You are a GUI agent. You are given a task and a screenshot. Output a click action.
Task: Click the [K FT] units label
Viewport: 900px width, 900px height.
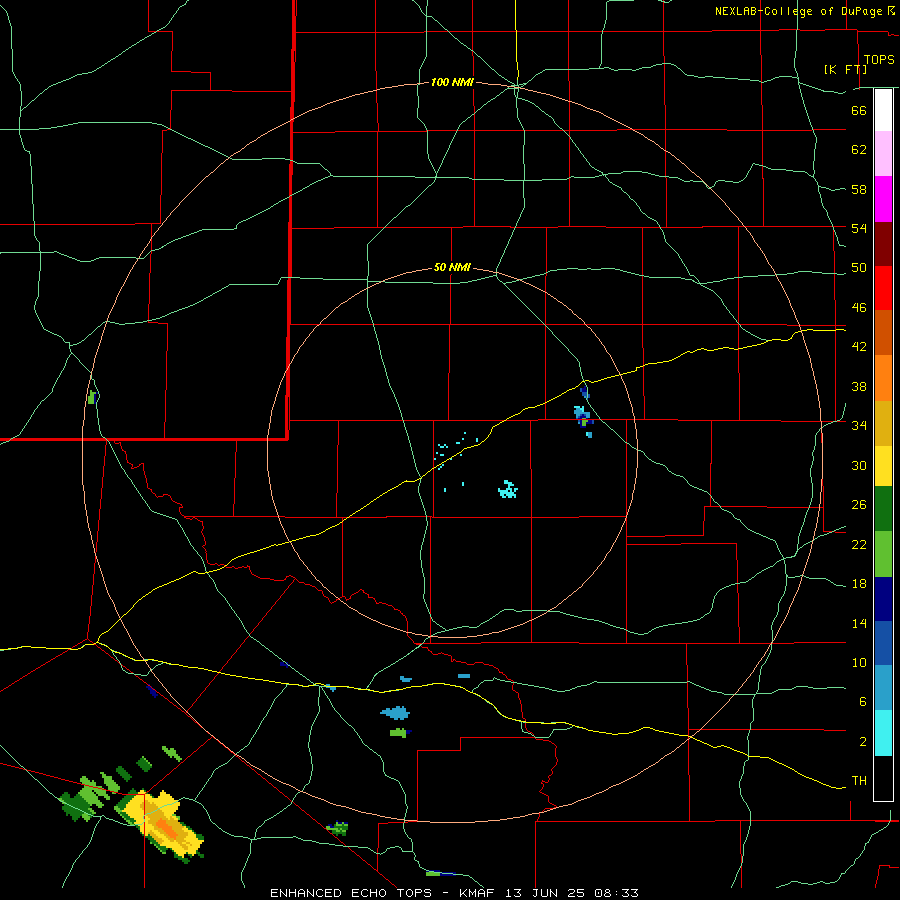[x=845, y=69]
